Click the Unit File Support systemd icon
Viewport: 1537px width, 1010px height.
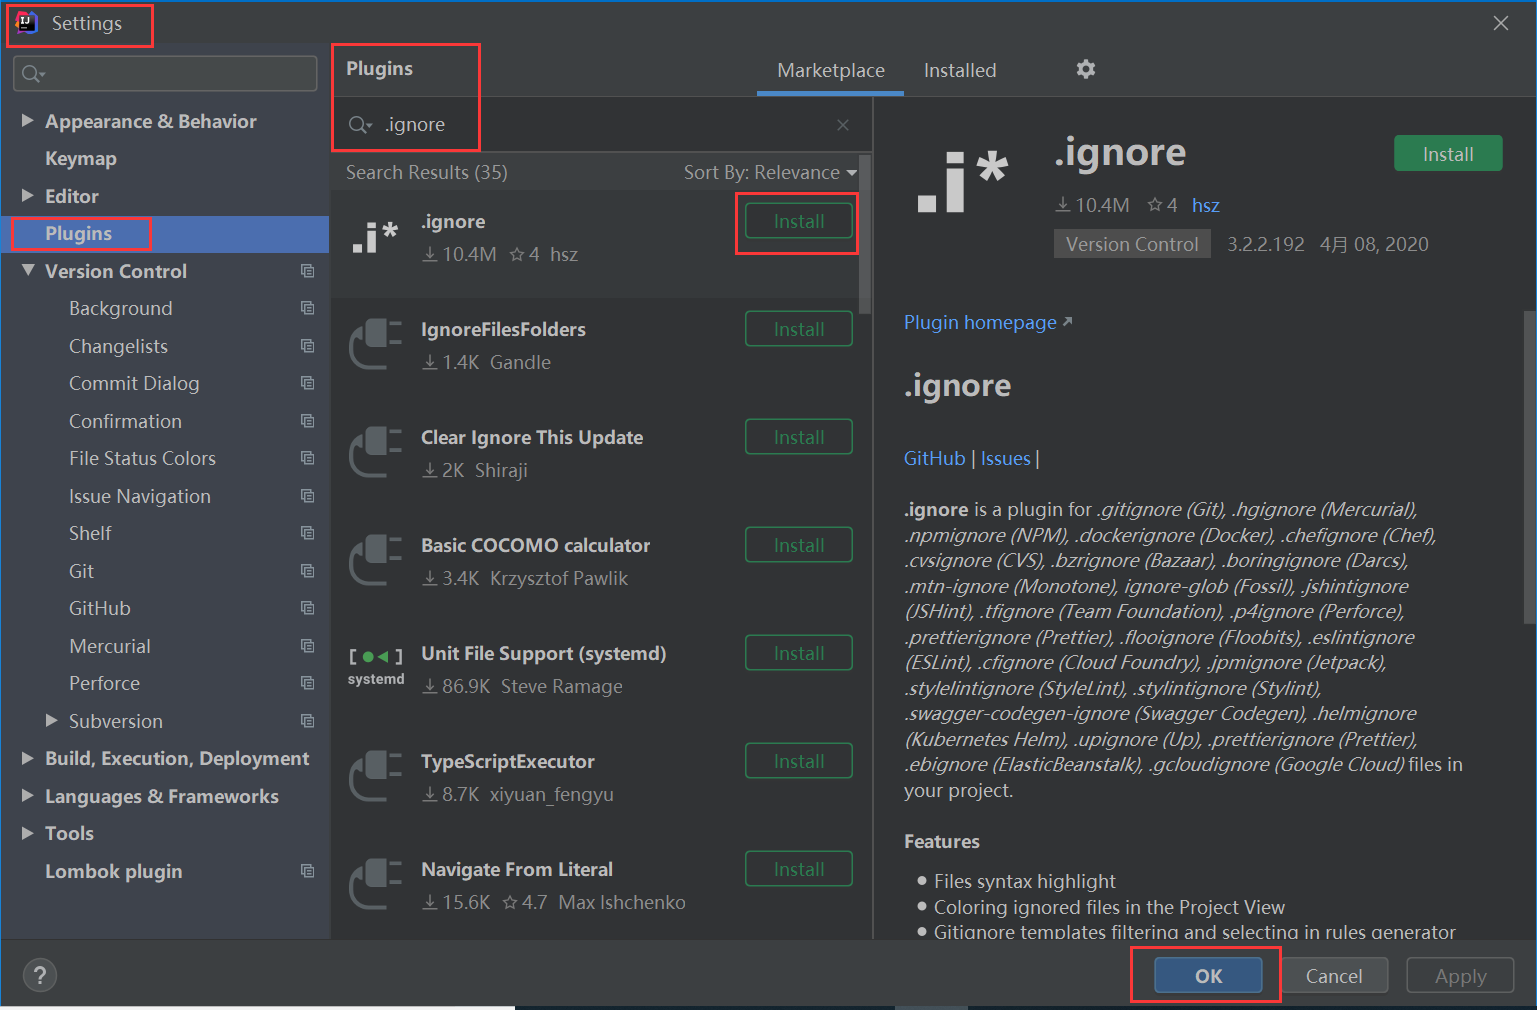(x=376, y=665)
